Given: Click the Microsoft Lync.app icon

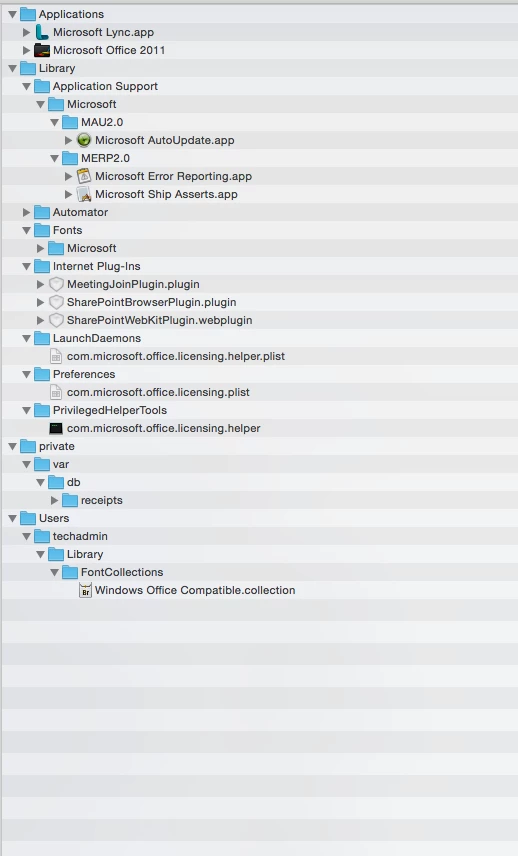Looking at the screenshot, I should pos(41,32).
